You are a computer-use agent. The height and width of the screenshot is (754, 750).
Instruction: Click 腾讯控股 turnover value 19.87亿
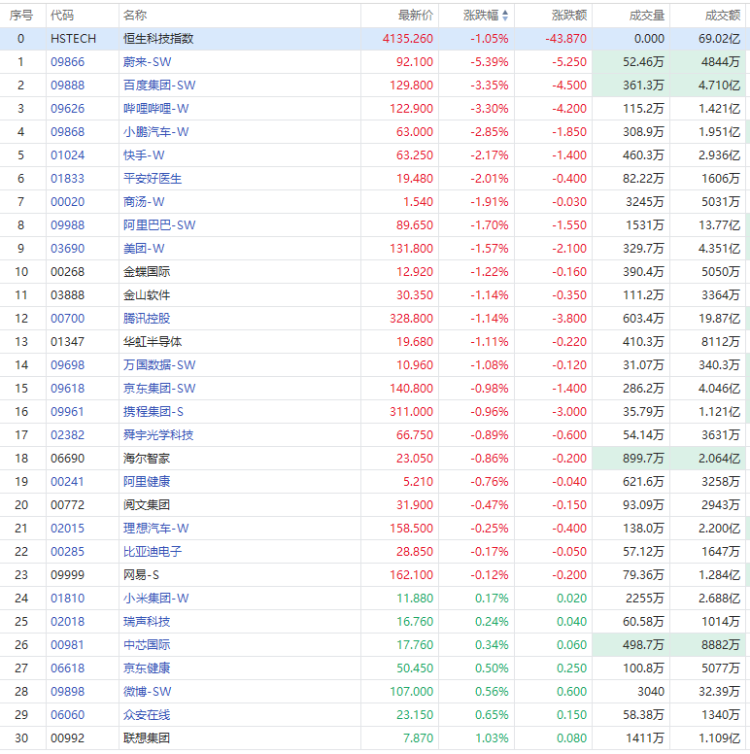coord(719,318)
